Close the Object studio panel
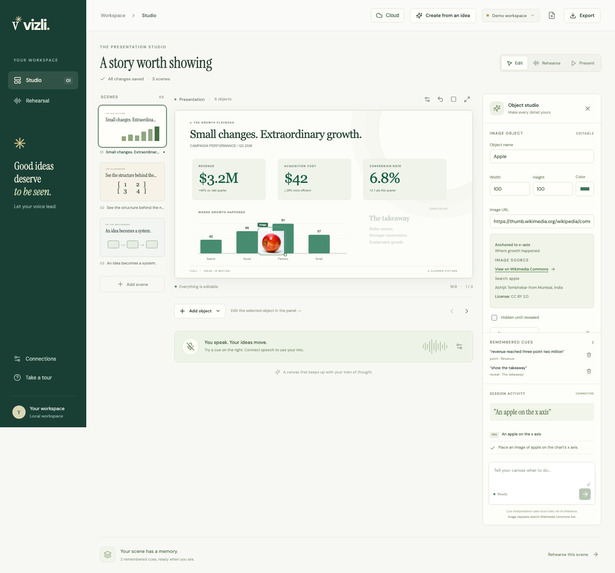The image size is (615, 573). point(588,109)
